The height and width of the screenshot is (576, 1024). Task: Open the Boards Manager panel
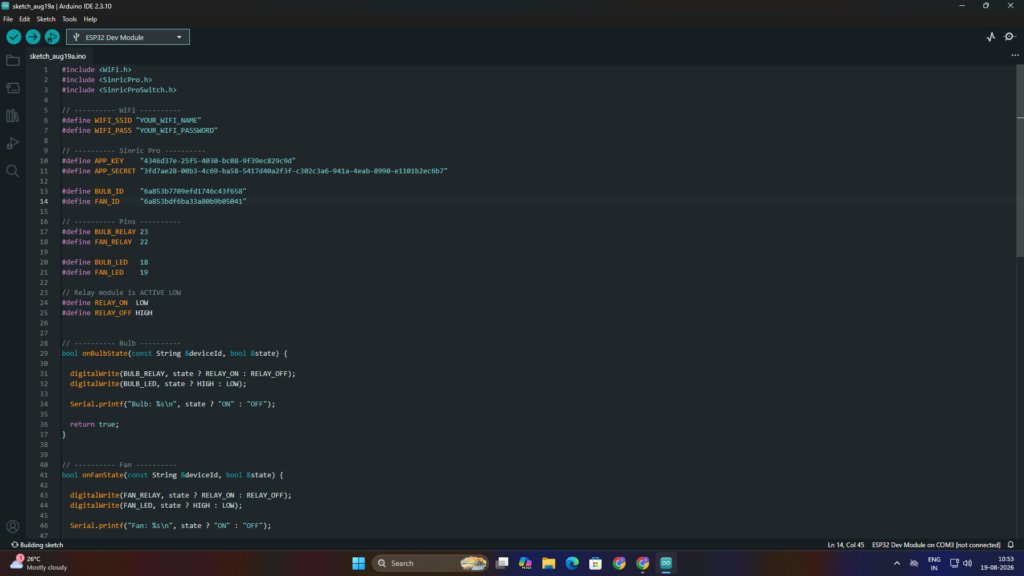12,88
